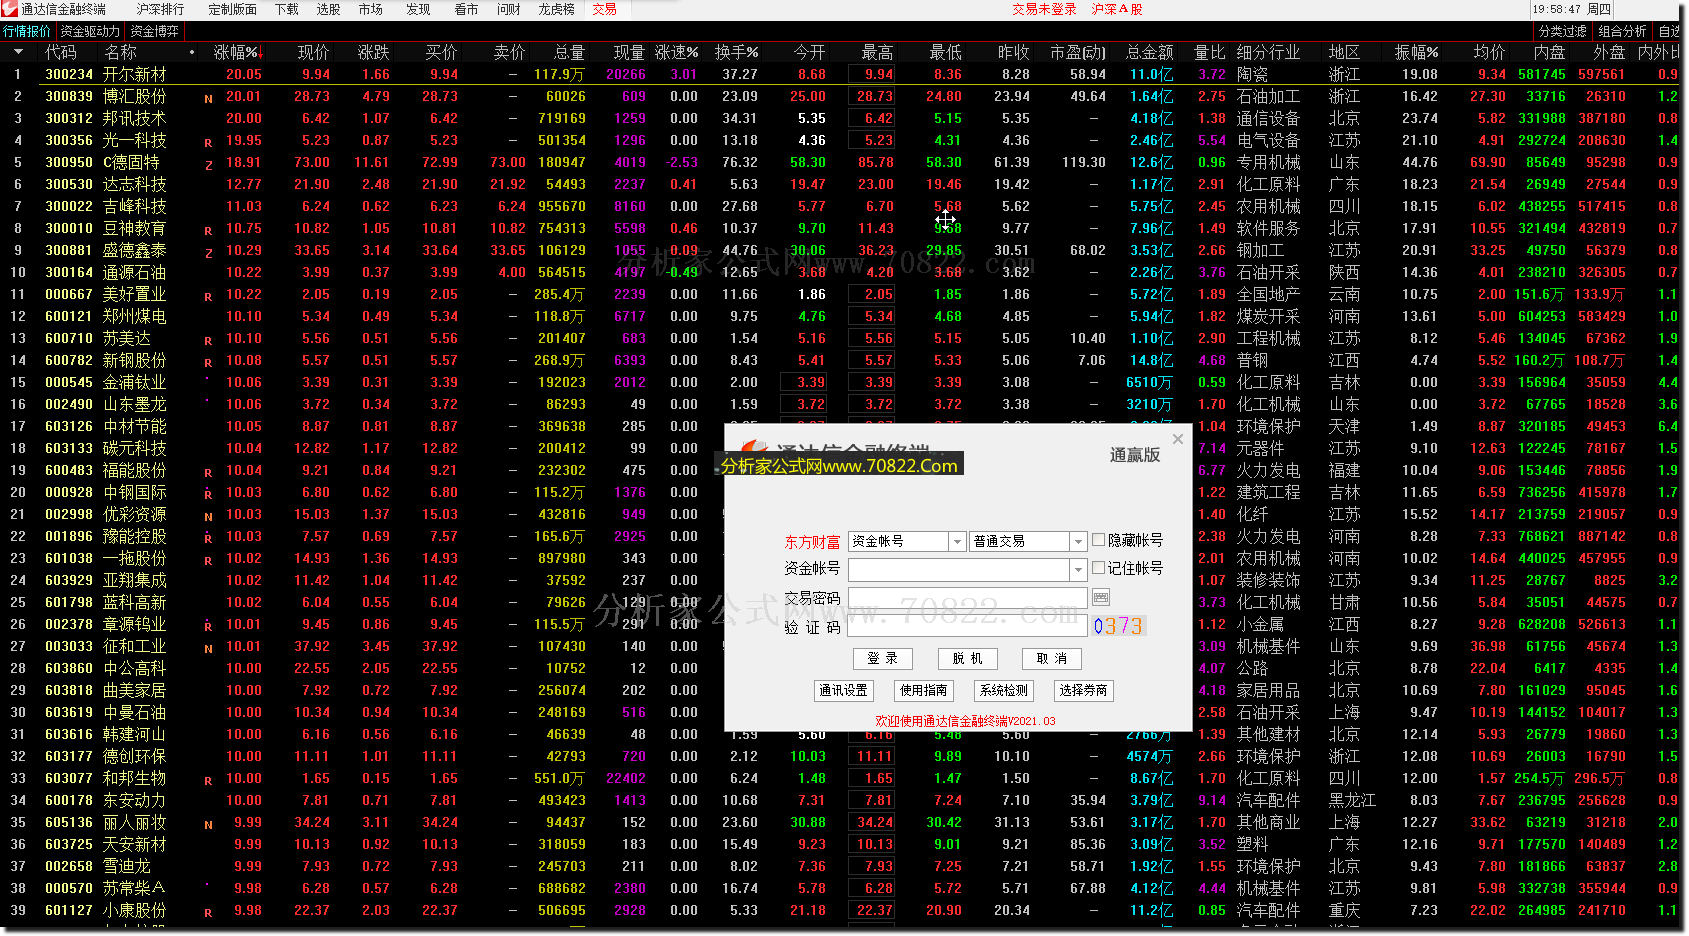Viewport: 1689px width, 936px height.
Task: Select stock 山东墨龙 in the list
Action: [x=135, y=404]
